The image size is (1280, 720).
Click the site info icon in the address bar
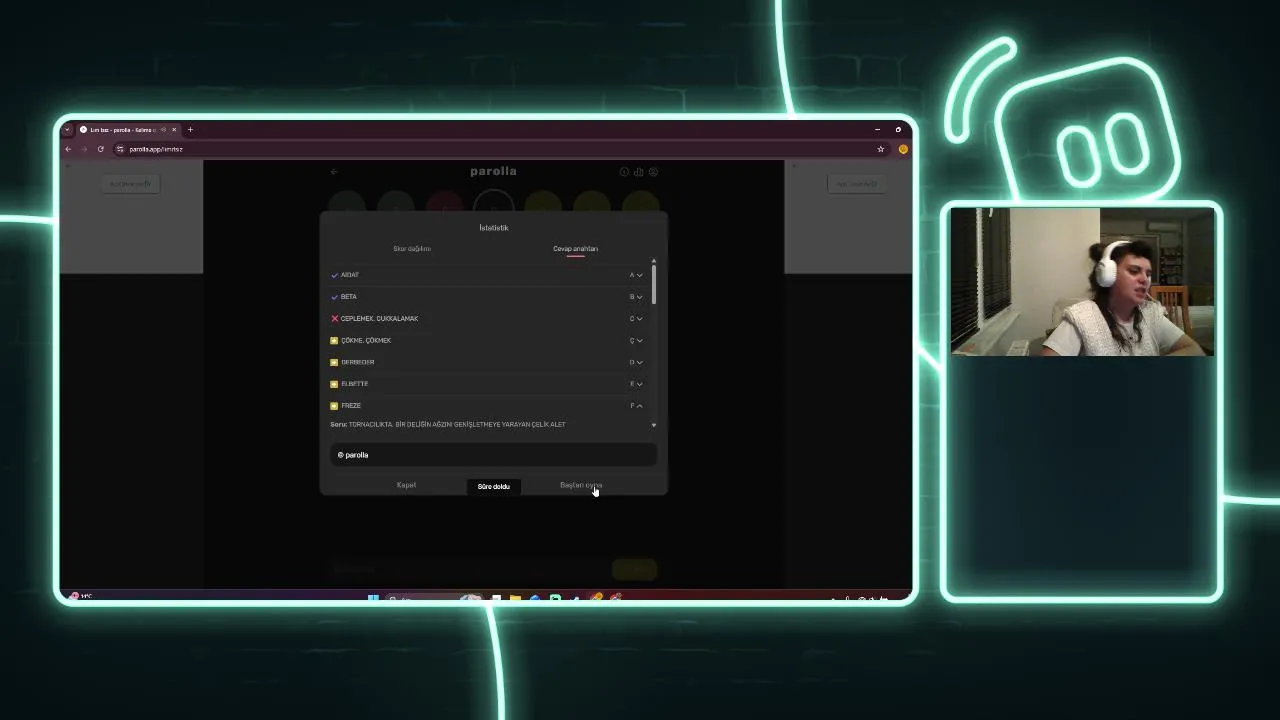pos(120,149)
